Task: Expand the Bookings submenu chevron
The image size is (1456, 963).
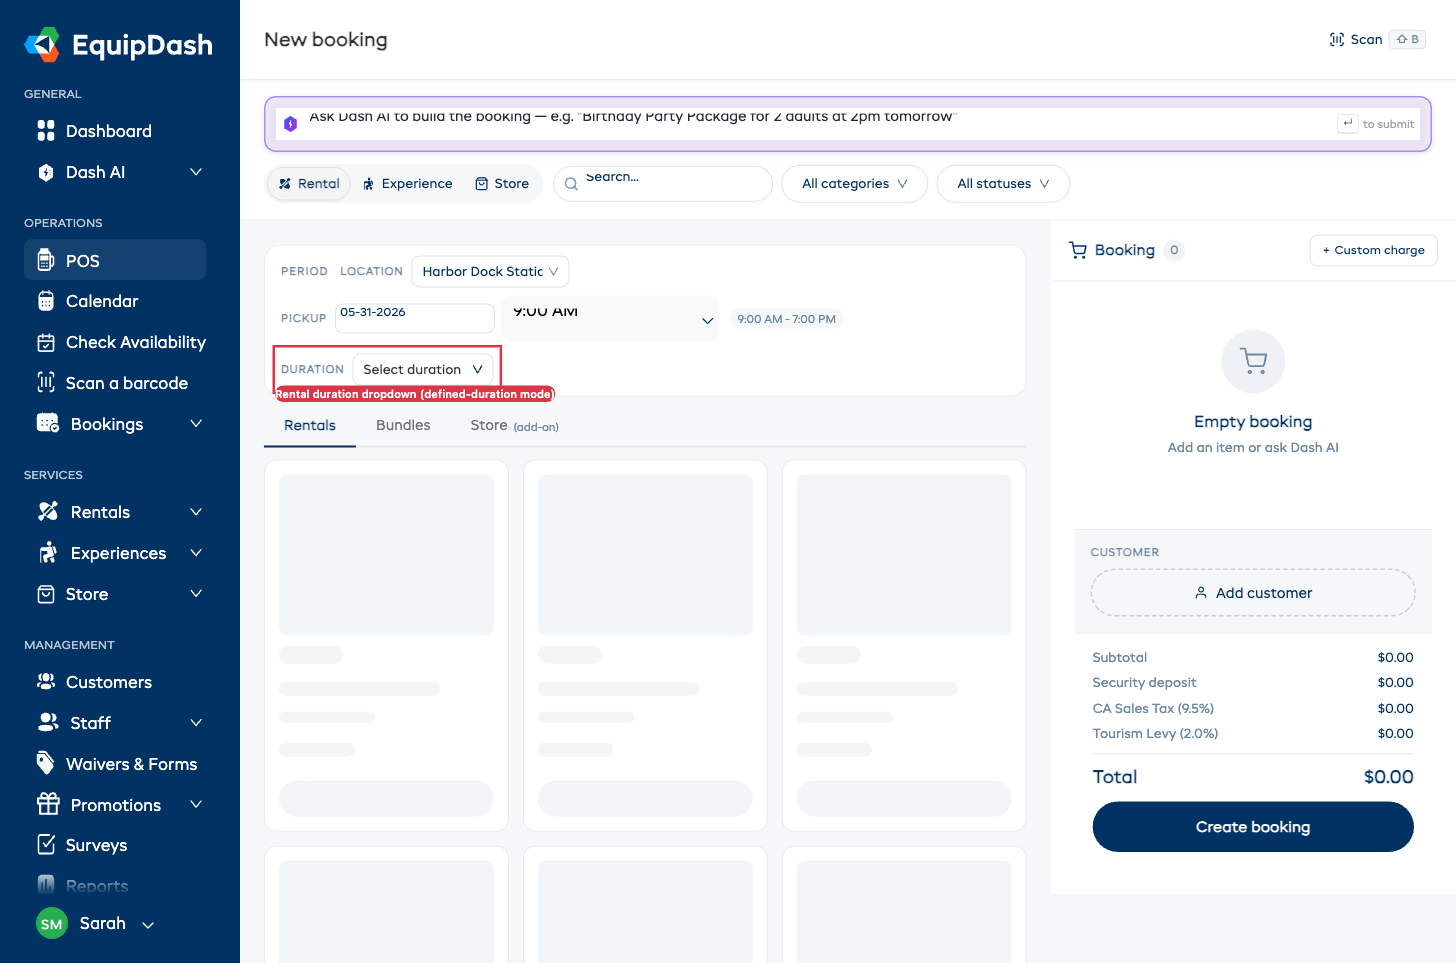Action: (196, 424)
